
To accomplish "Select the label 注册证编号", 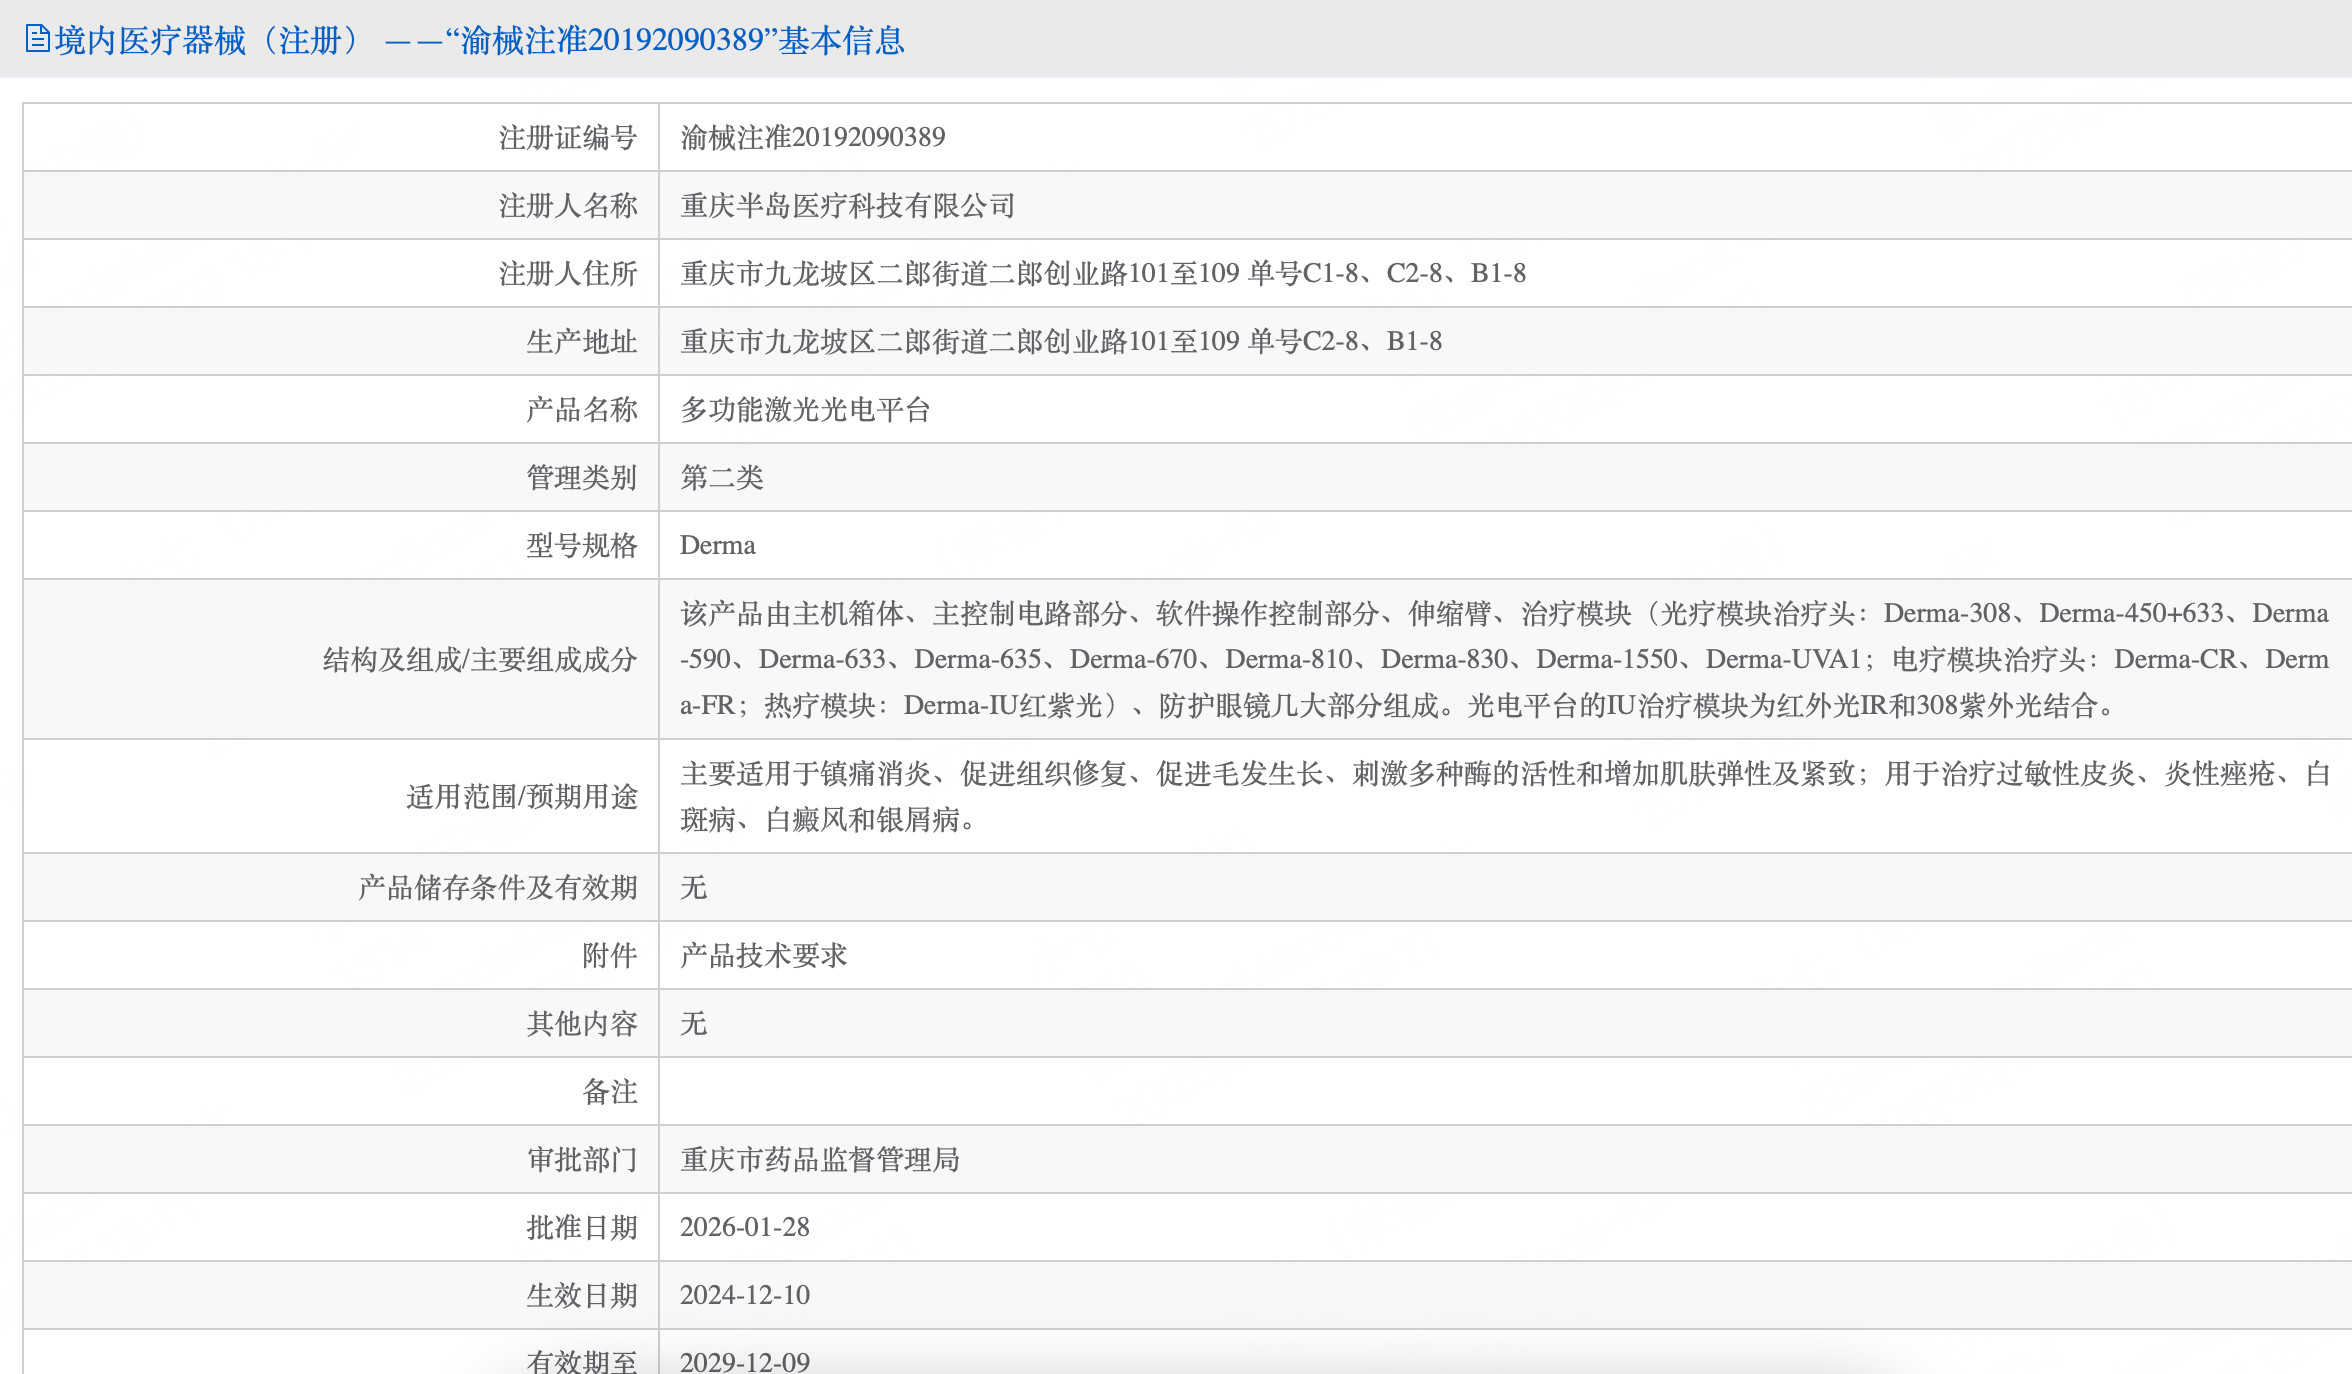I will click(x=568, y=137).
